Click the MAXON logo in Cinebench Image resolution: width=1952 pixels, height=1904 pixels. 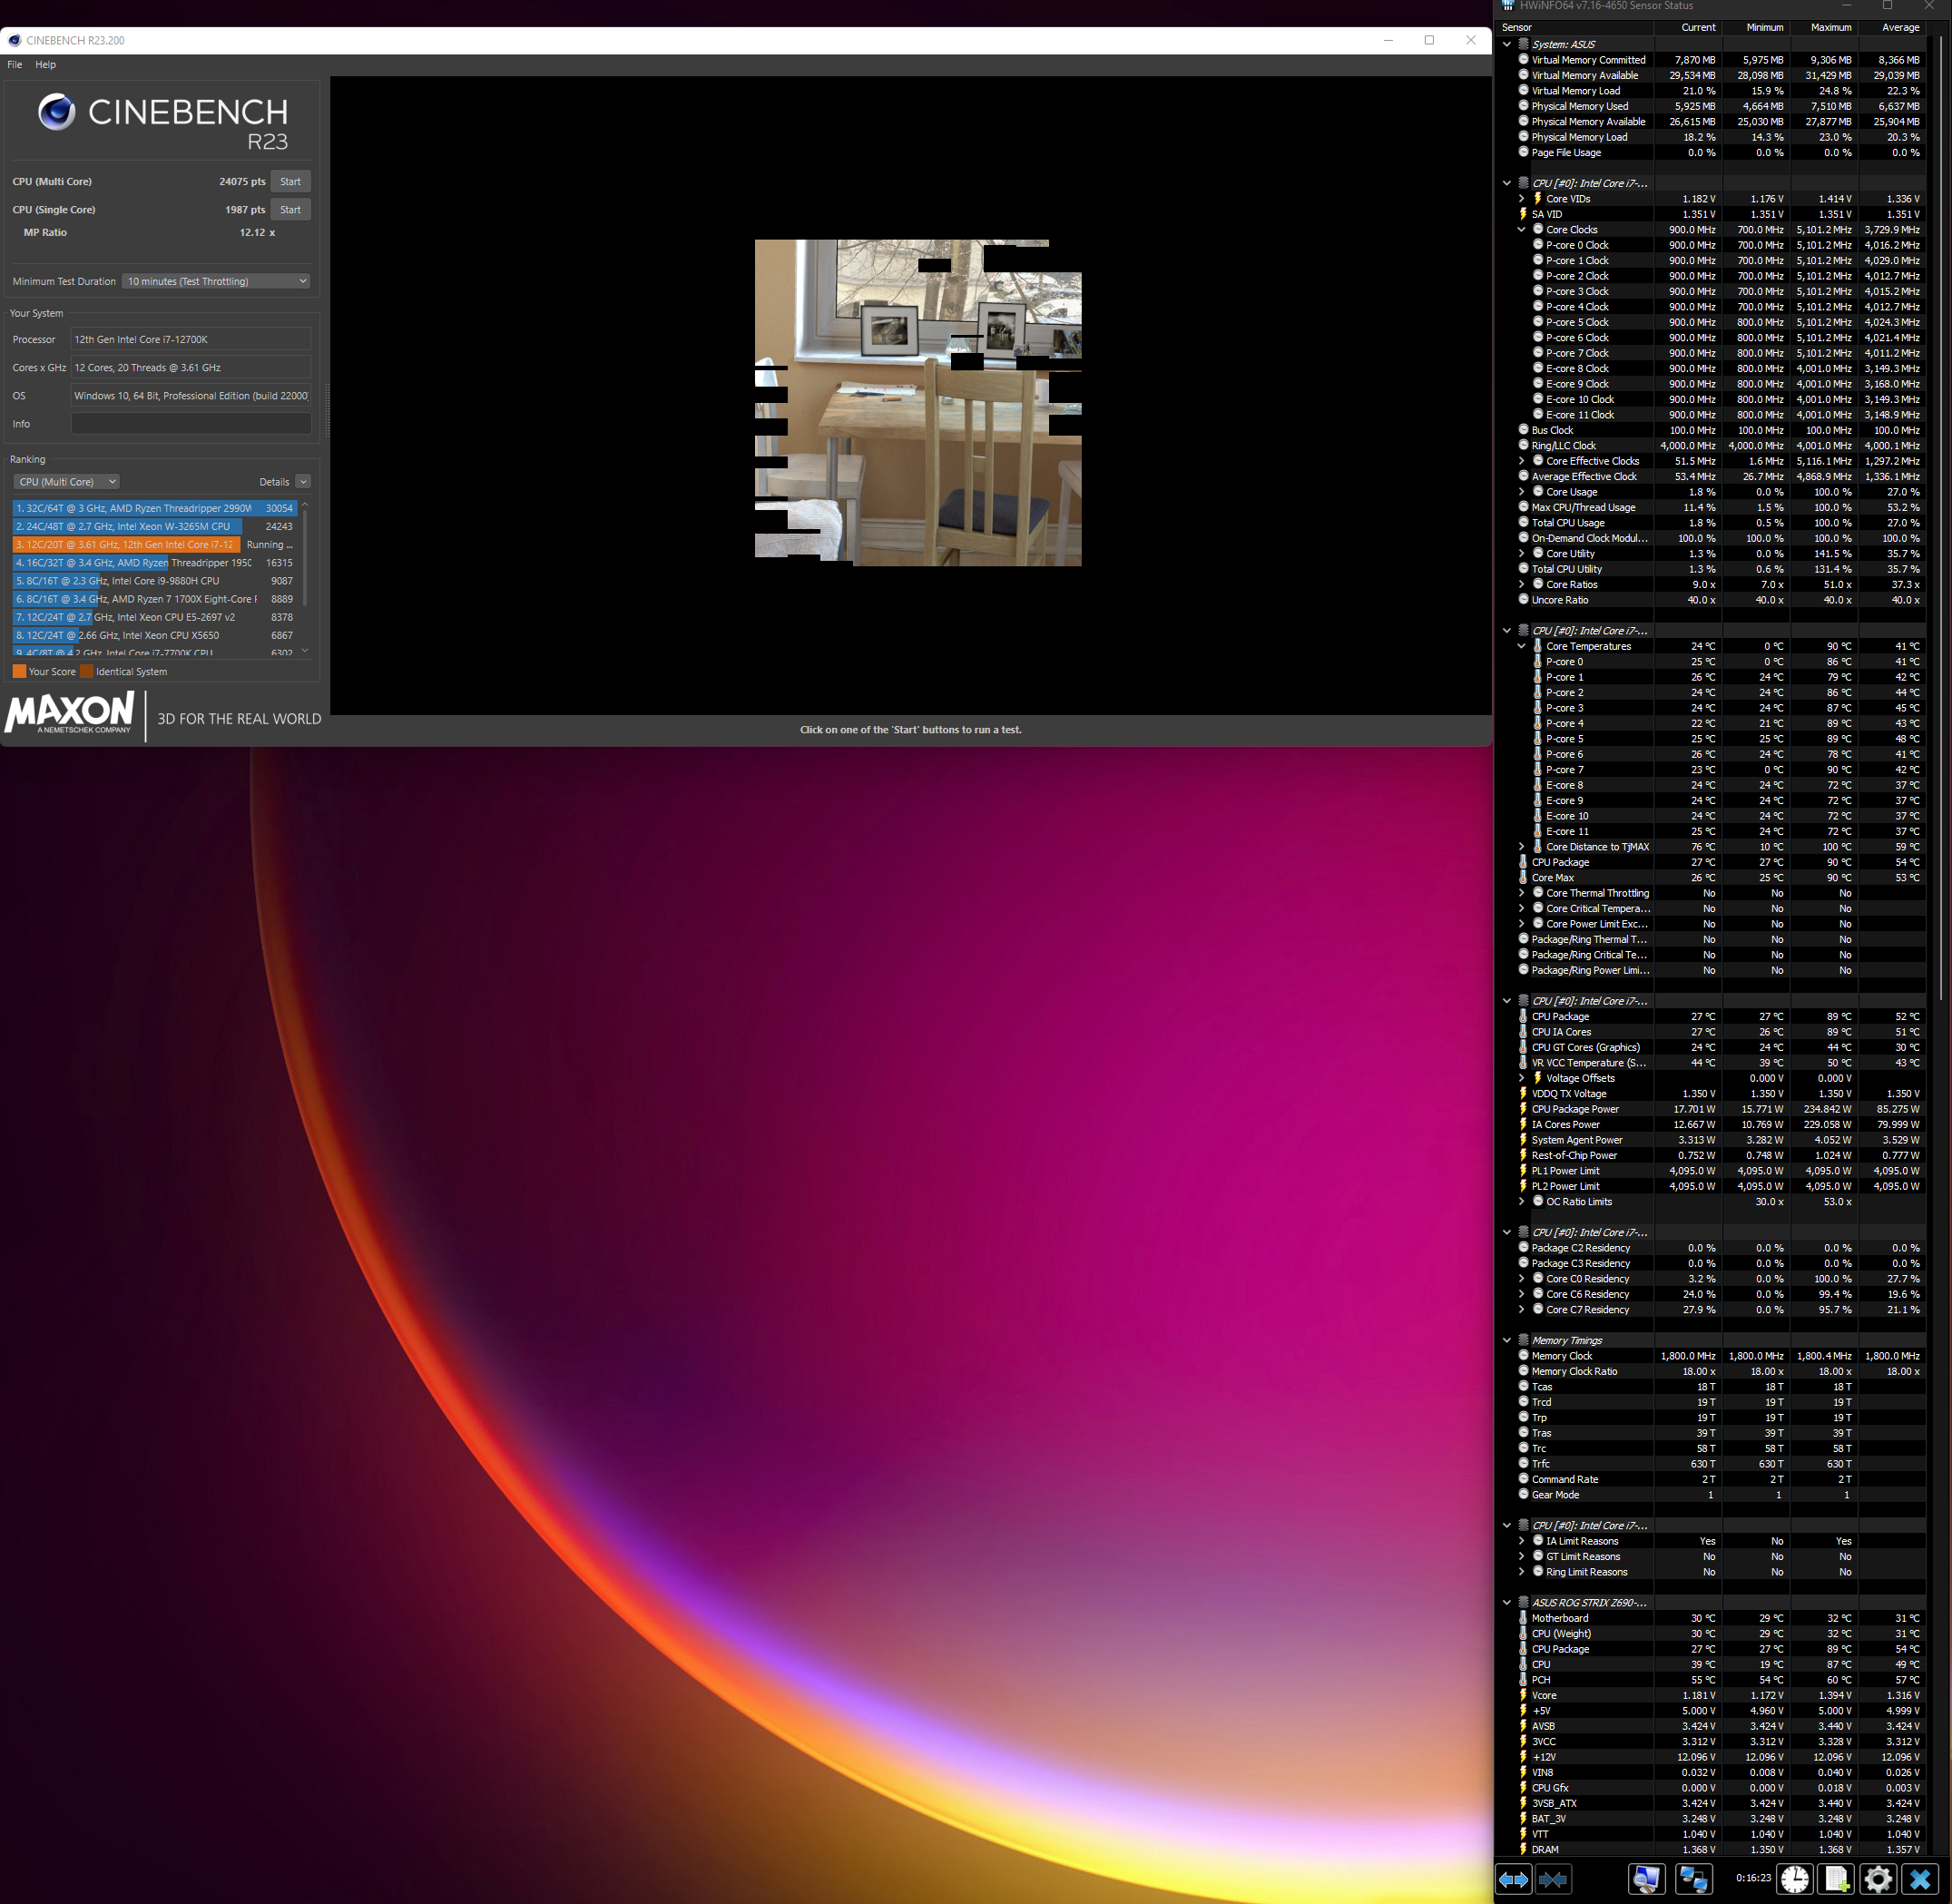point(69,714)
